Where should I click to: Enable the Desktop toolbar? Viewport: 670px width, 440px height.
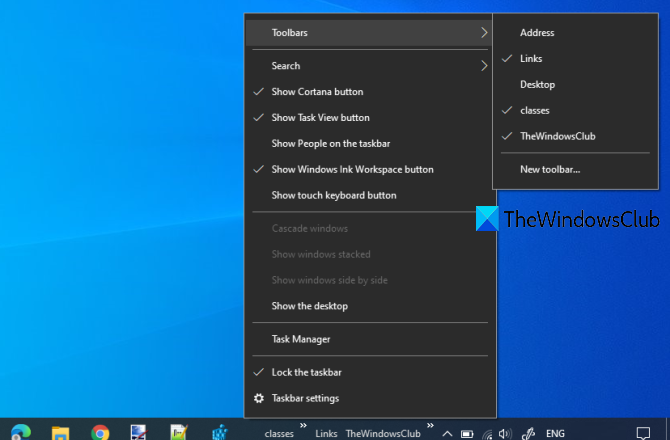click(575, 85)
